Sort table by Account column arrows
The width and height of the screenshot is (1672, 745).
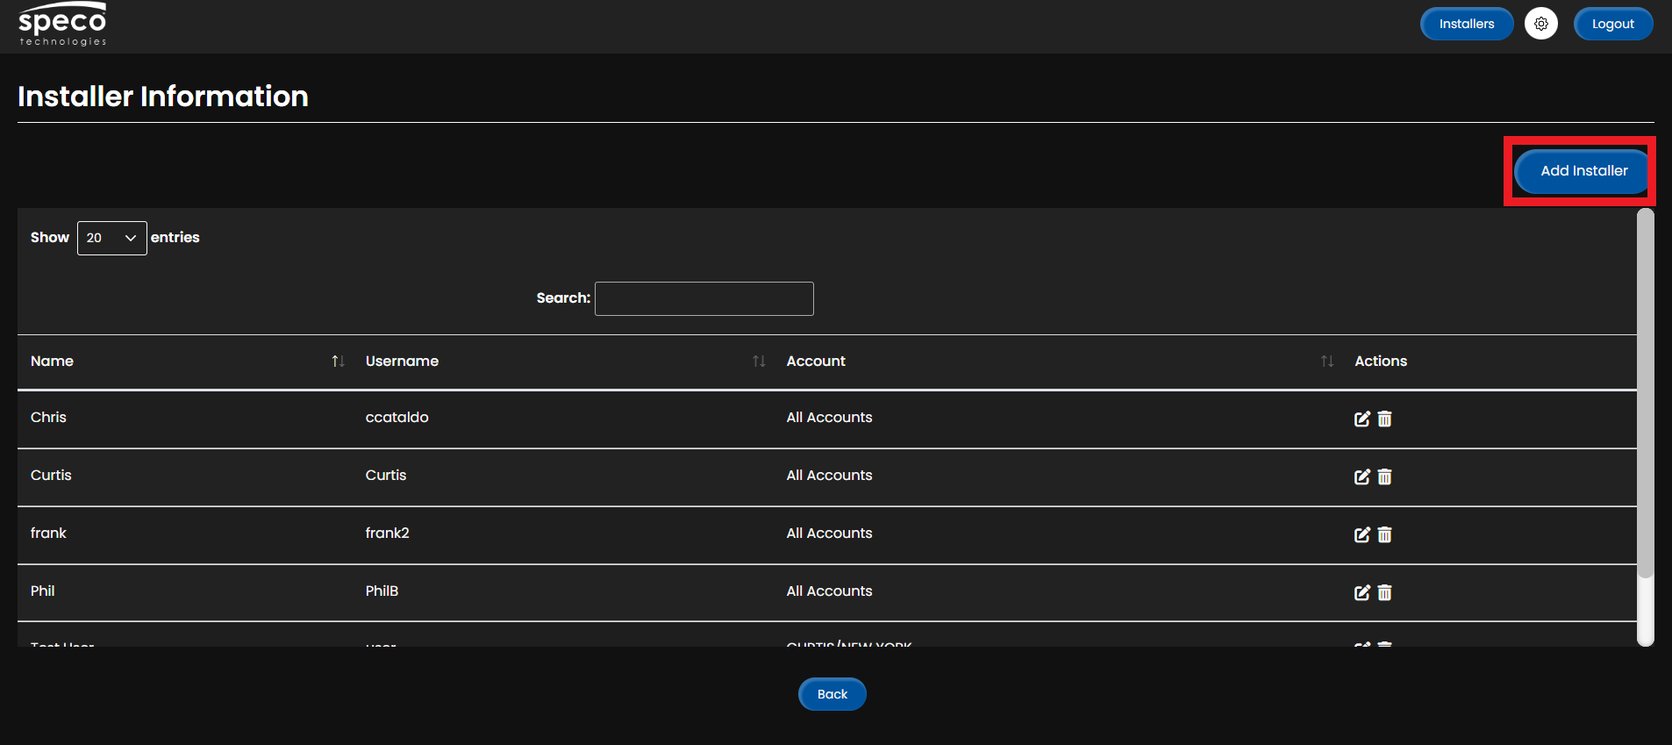(x=1327, y=361)
